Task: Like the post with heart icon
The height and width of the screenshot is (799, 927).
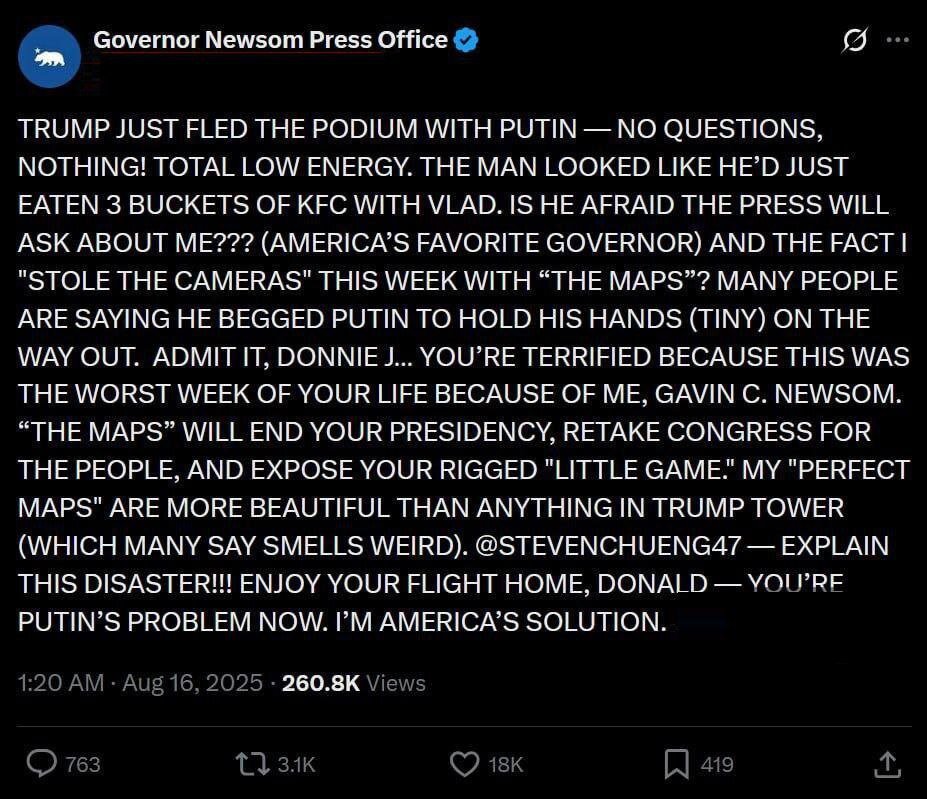Action: [464, 764]
